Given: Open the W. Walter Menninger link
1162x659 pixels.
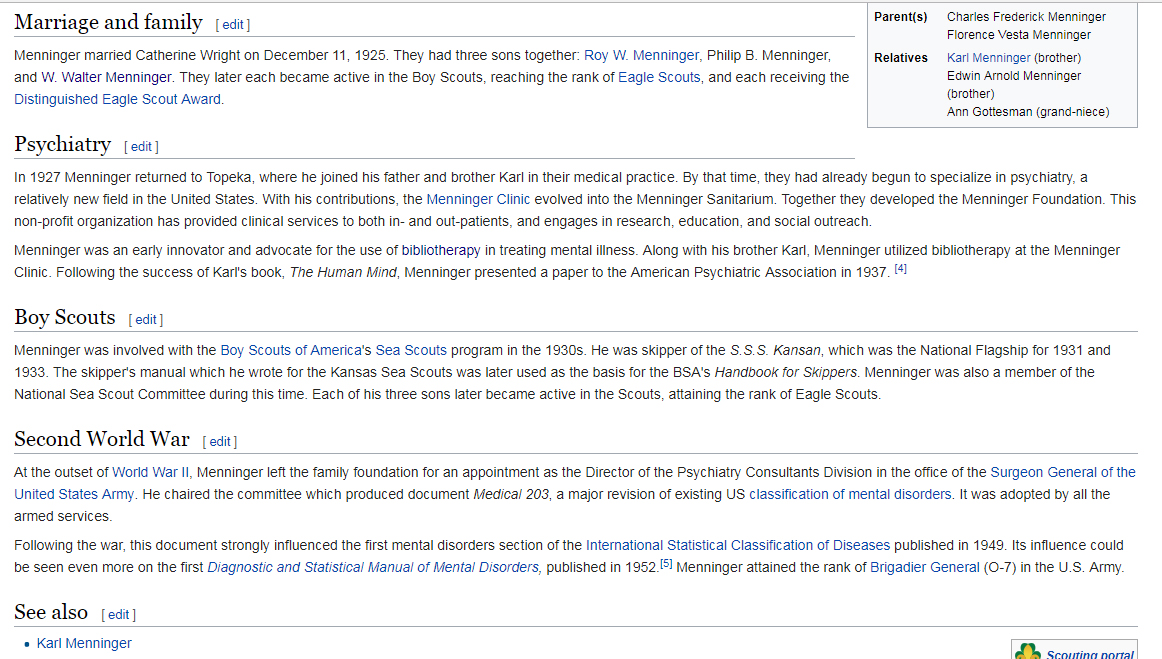Looking at the screenshot, I should click(x=106, y=77).
